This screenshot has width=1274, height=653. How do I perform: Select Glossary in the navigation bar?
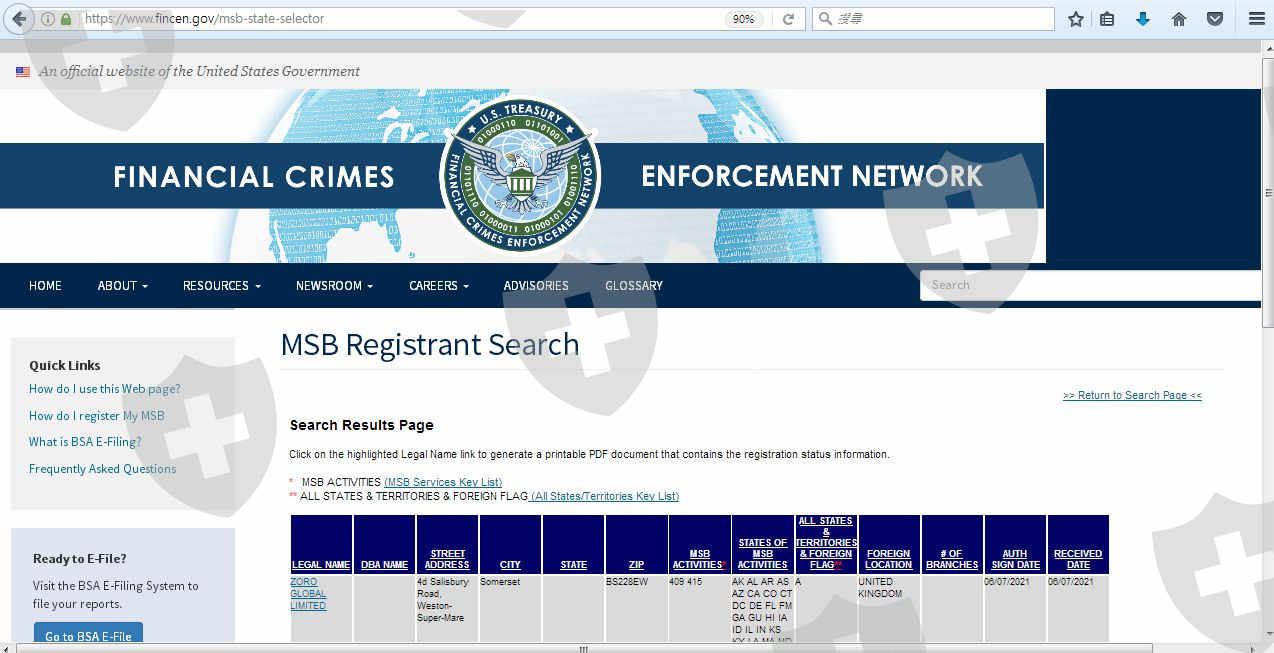[x=634, y=286]
